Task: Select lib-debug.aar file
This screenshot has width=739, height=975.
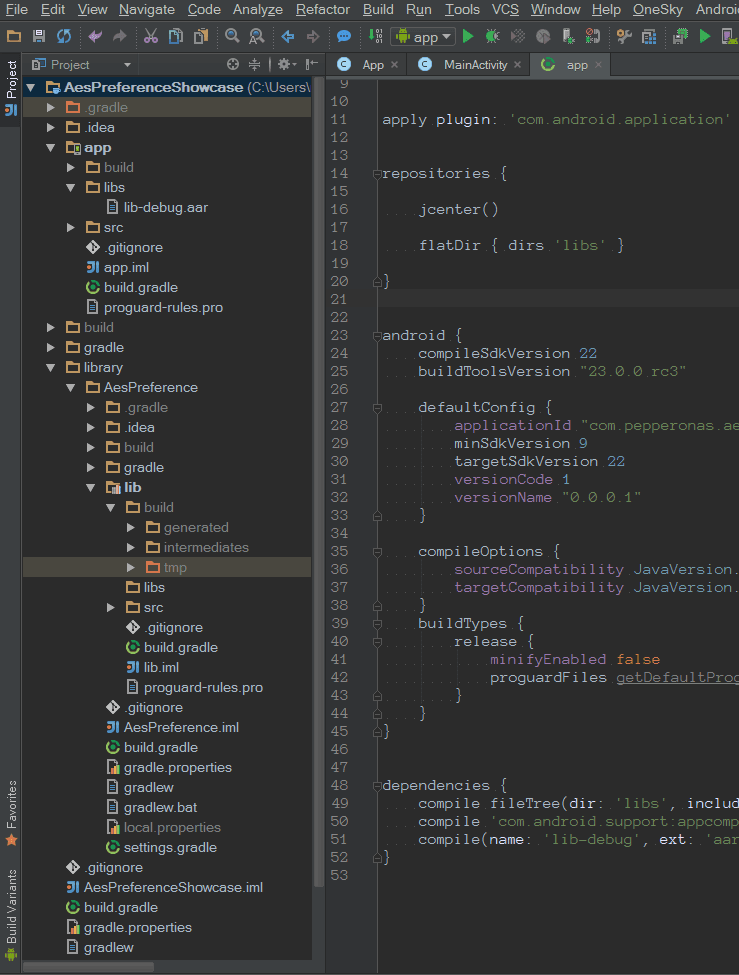Action: (165, 208)
